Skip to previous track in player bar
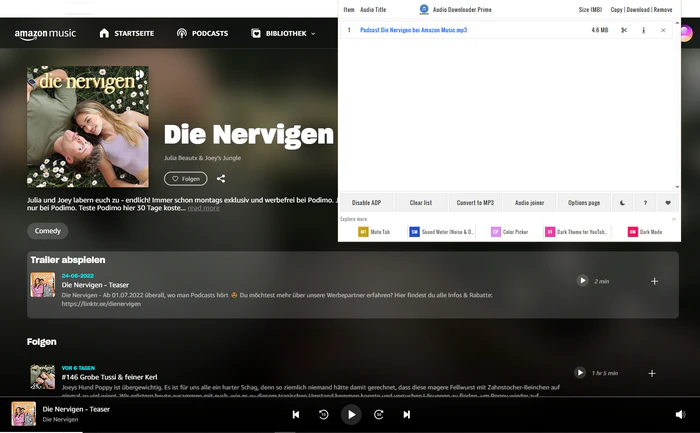The height and width of the screenshot is (433, 700). point(296,415)
